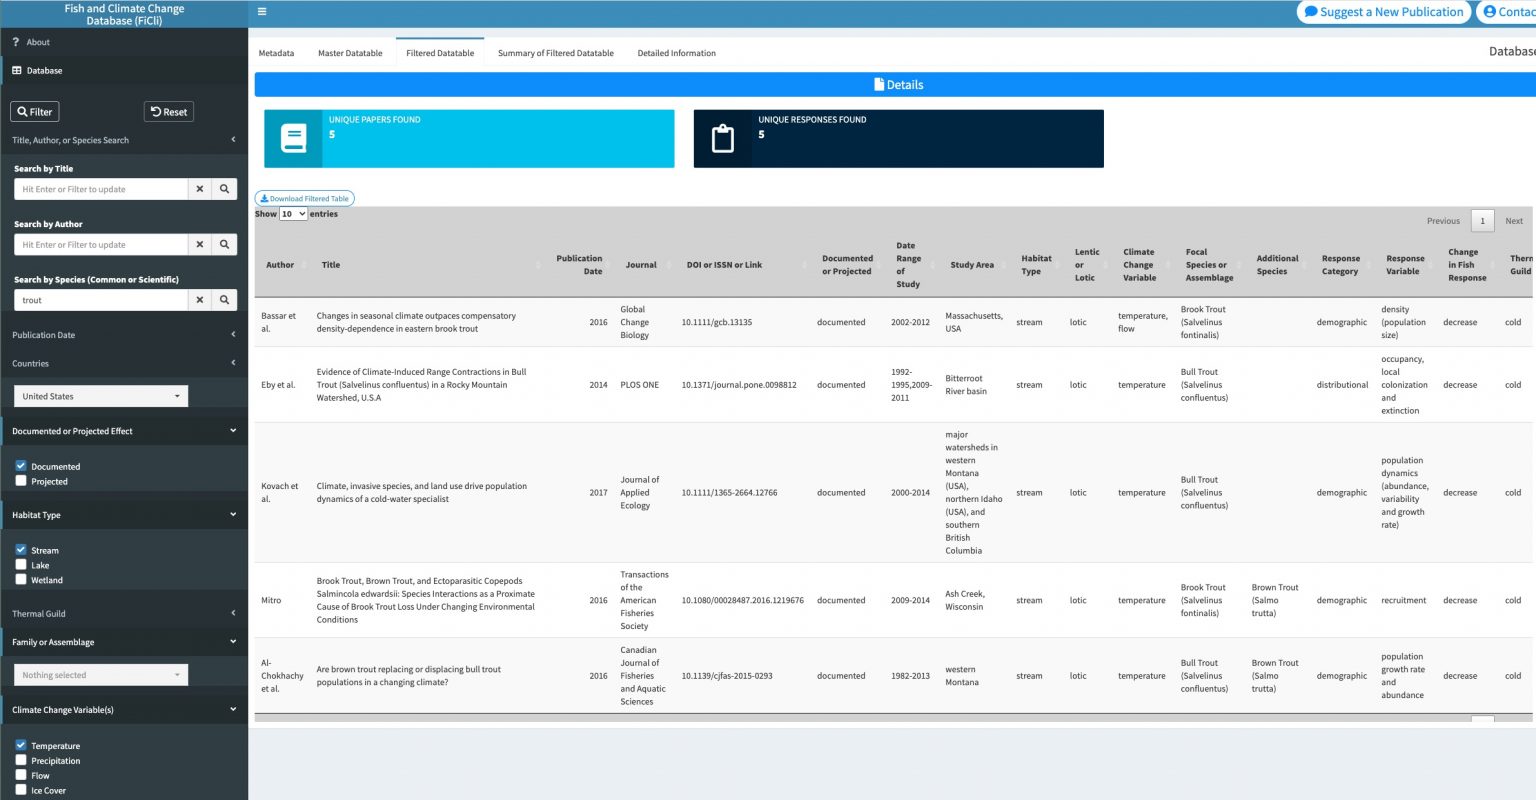Open the About page in sidebar
This screenshot has width=1536, height=800.
coord(38,42)
